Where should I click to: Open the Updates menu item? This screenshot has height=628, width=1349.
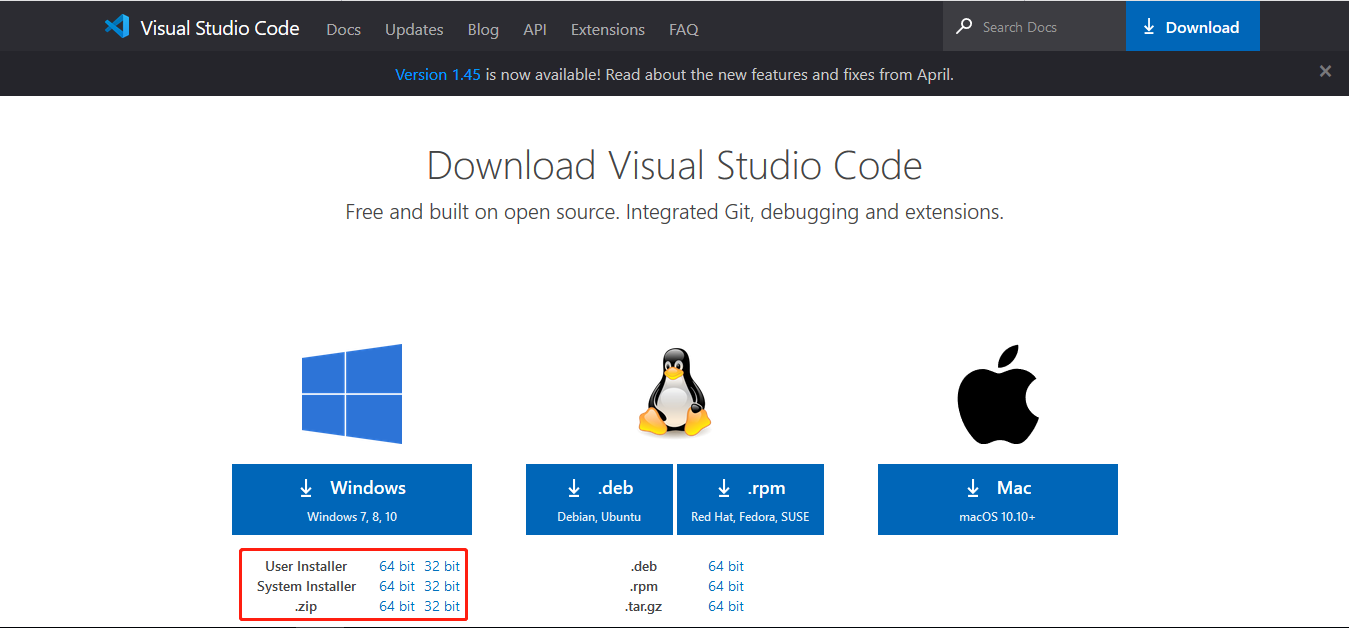414,29
